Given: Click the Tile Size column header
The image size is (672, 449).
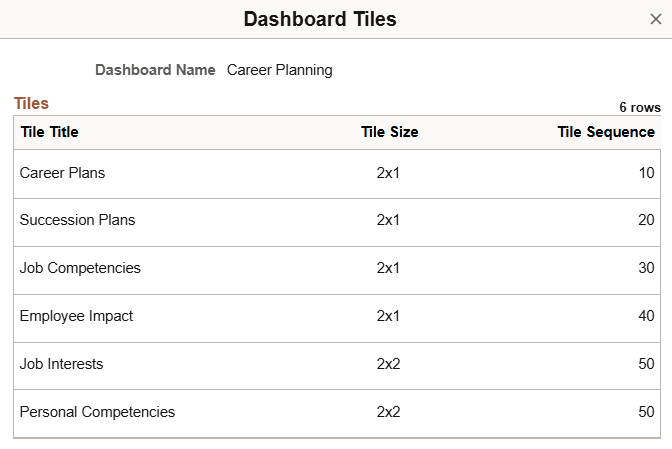Looking at the screenshot, I should (389, 132).
